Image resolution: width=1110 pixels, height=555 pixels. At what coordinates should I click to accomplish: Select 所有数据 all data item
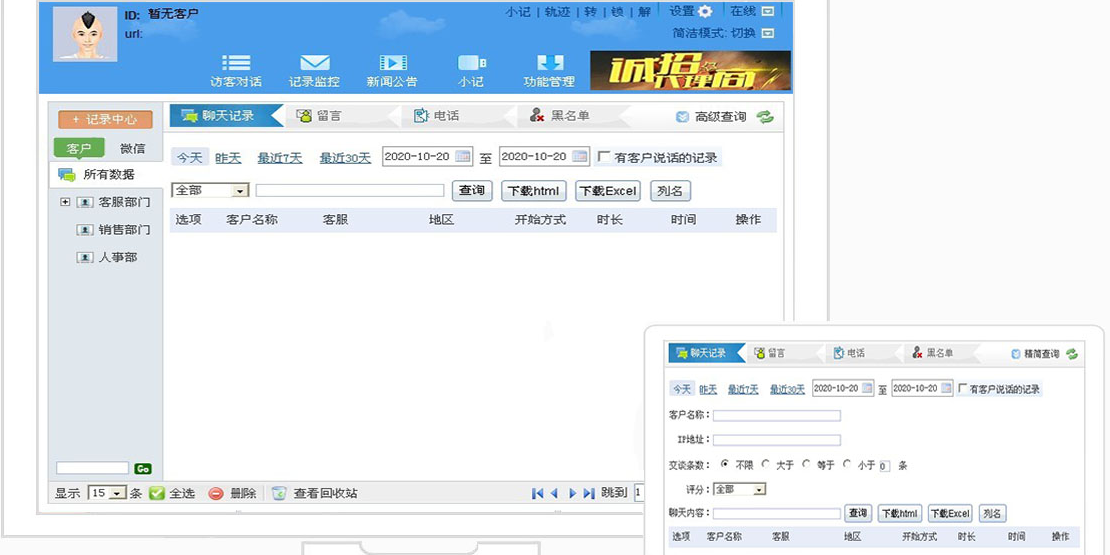coord(106,175)
